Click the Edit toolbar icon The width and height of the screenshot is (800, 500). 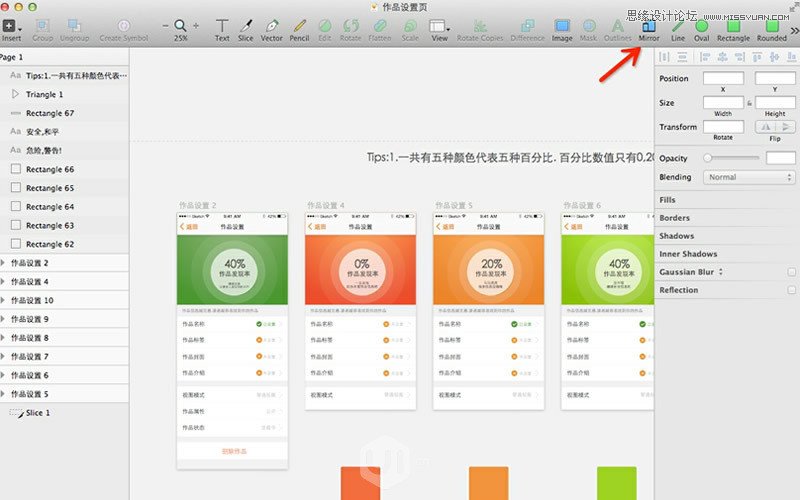(x=324, y=26)
